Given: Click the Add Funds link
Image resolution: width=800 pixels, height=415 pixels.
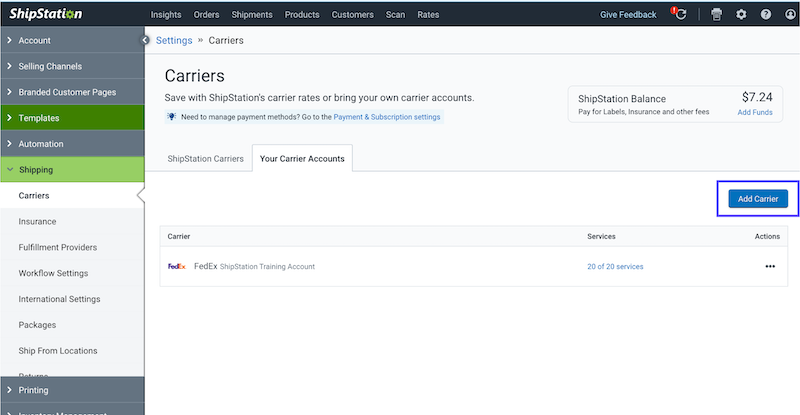Looking at the screenshot, I should click(754, 113).
